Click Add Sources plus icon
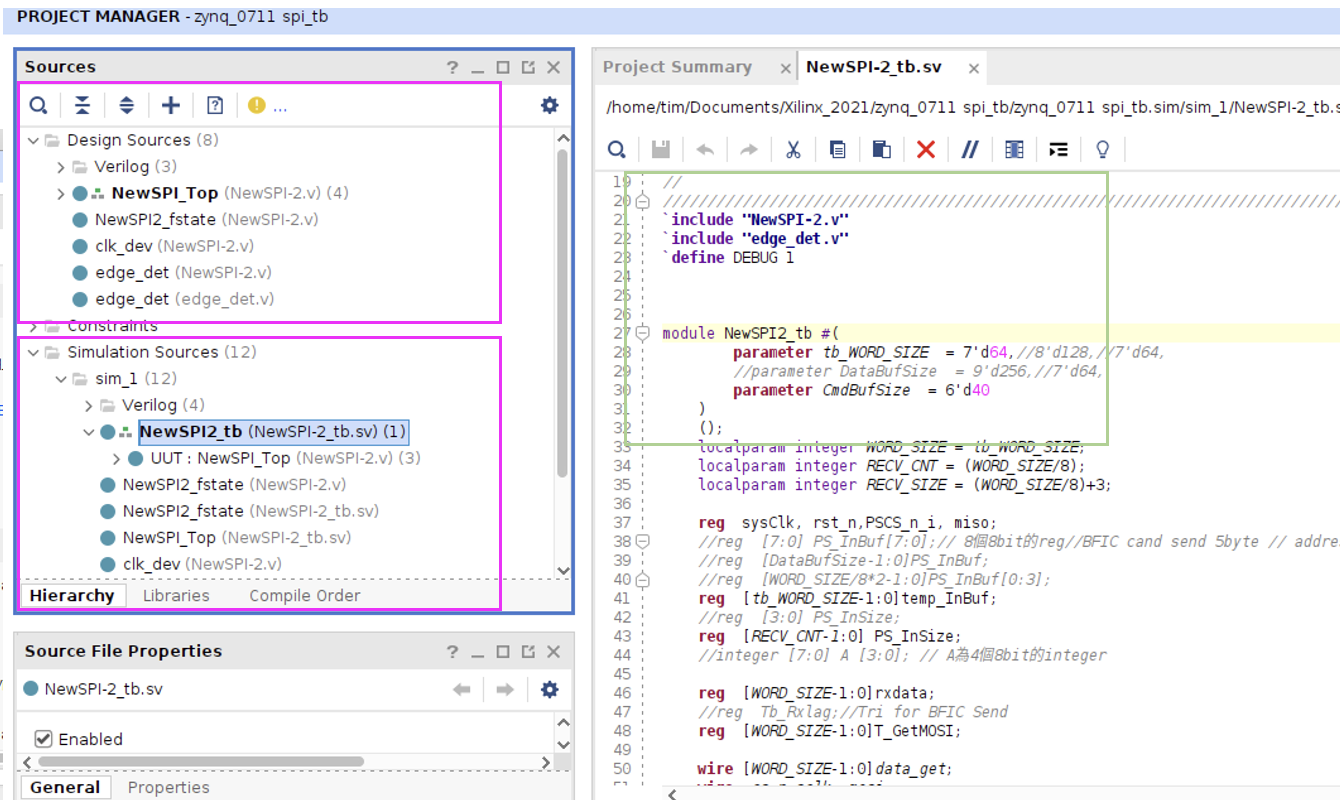Screen dimensions: 1340x800 171,105
